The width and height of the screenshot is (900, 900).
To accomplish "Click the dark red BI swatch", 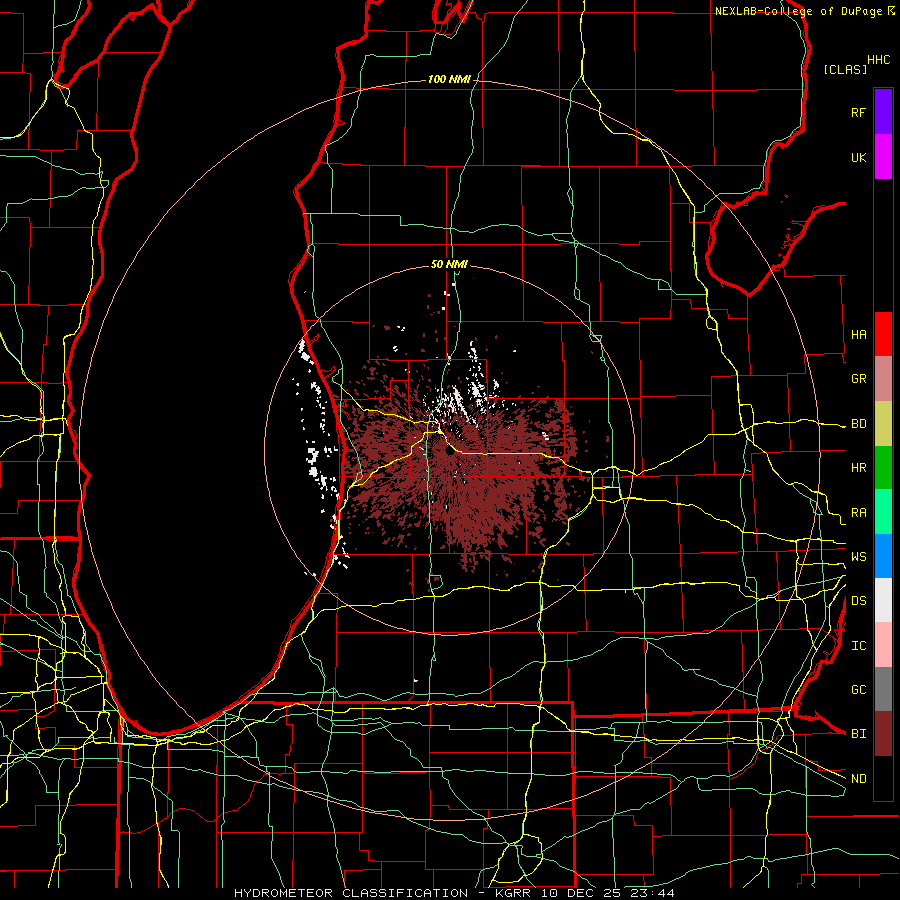I will coord(883,734).
